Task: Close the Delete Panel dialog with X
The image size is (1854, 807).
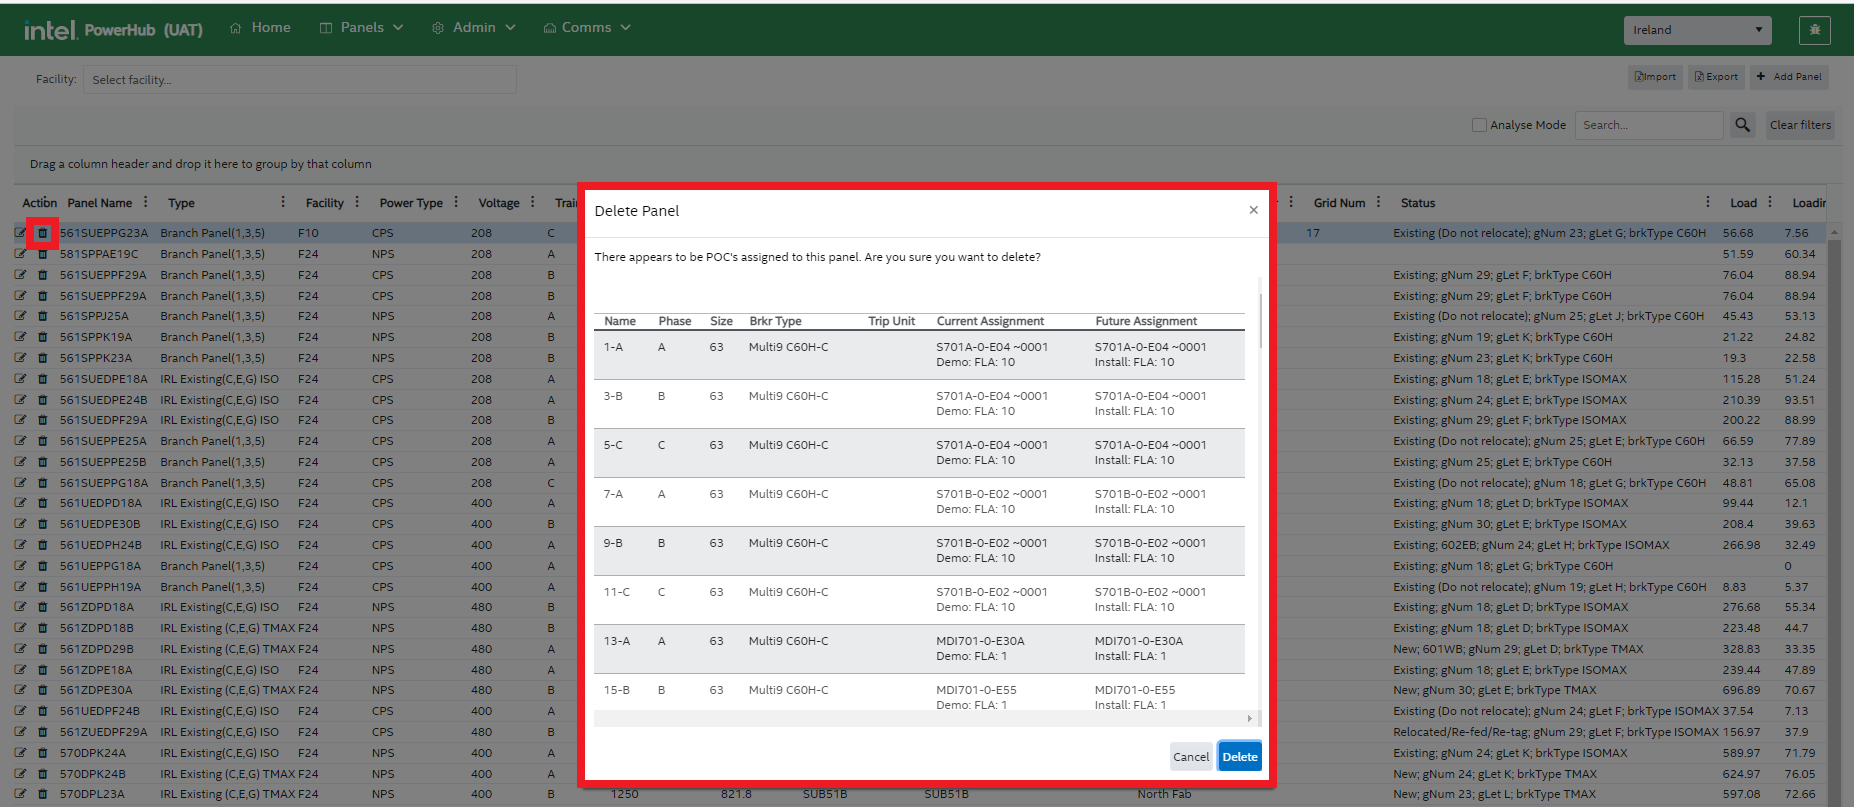Action: tap(1253, 210)
